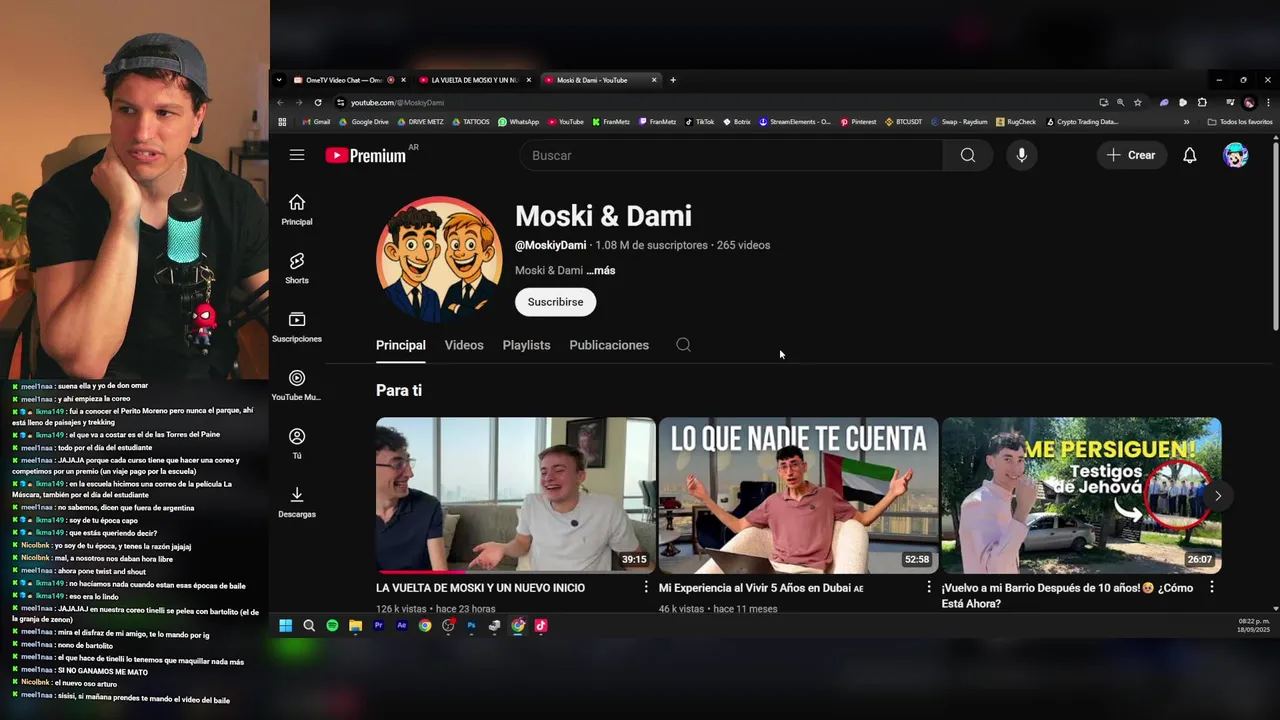Viewport: 1280px width, 720px height.
Task: Open the ME PERSIGUEN Testigos de Jehová thumbnail
Action: click(x=1081, y=495)
